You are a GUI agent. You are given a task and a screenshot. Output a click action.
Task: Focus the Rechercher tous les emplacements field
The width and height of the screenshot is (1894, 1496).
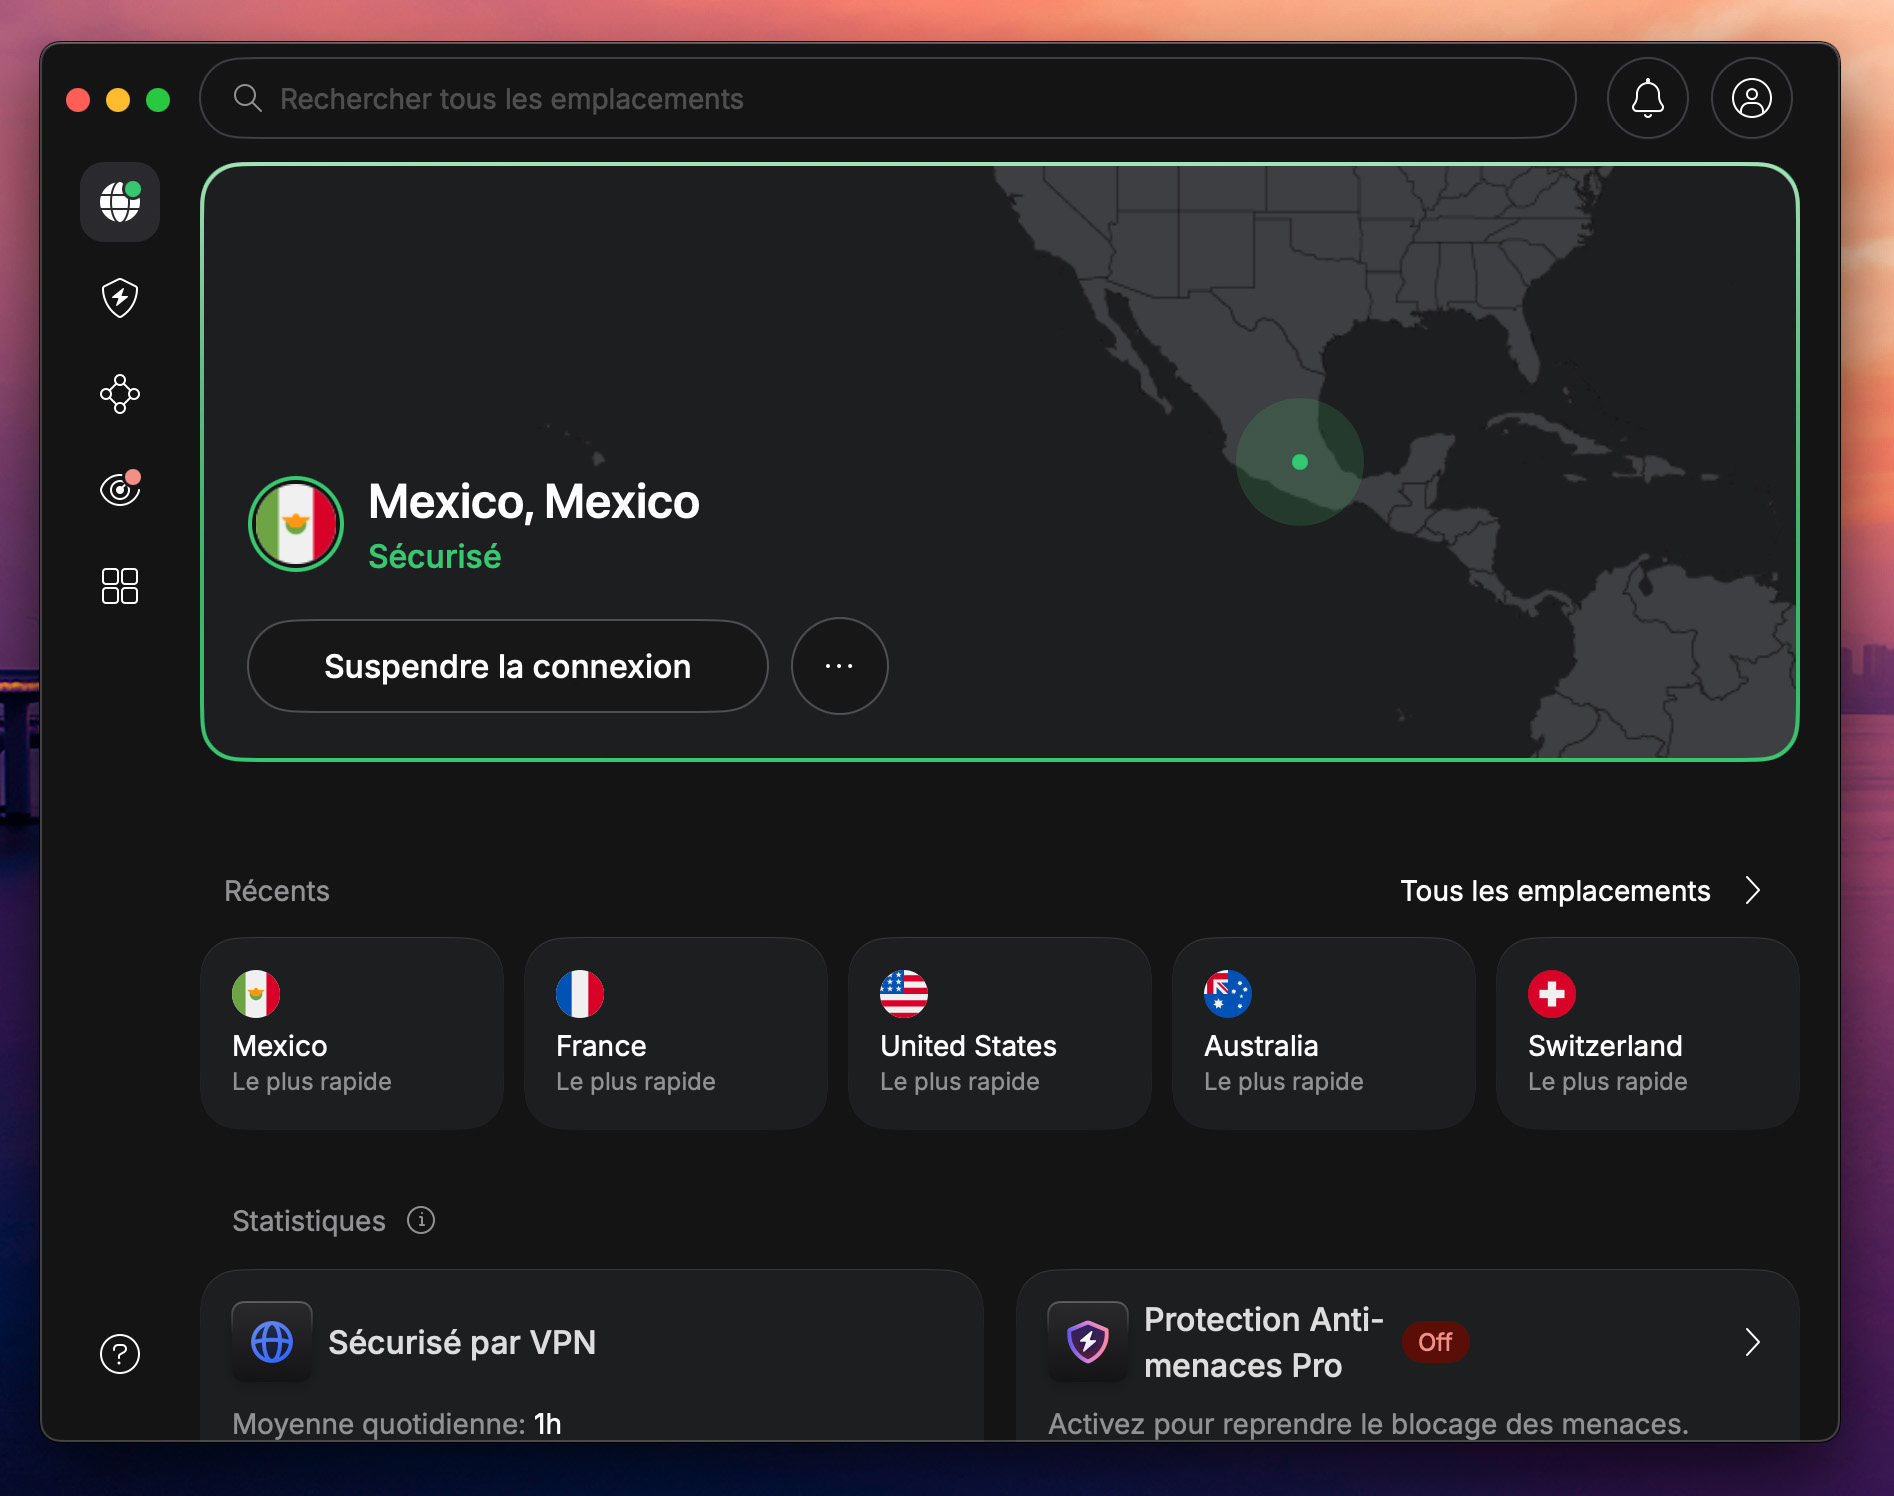pyautogui.click(x=888, y=98)
